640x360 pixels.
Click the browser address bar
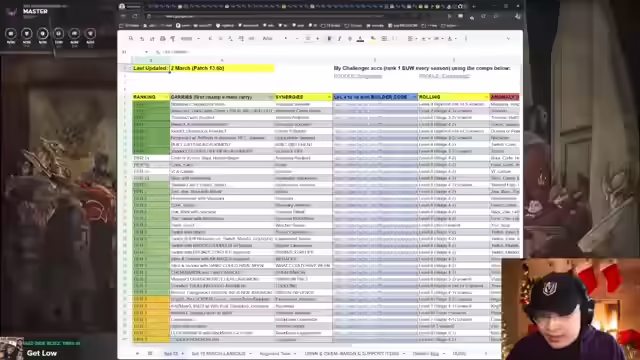point(294,16)
